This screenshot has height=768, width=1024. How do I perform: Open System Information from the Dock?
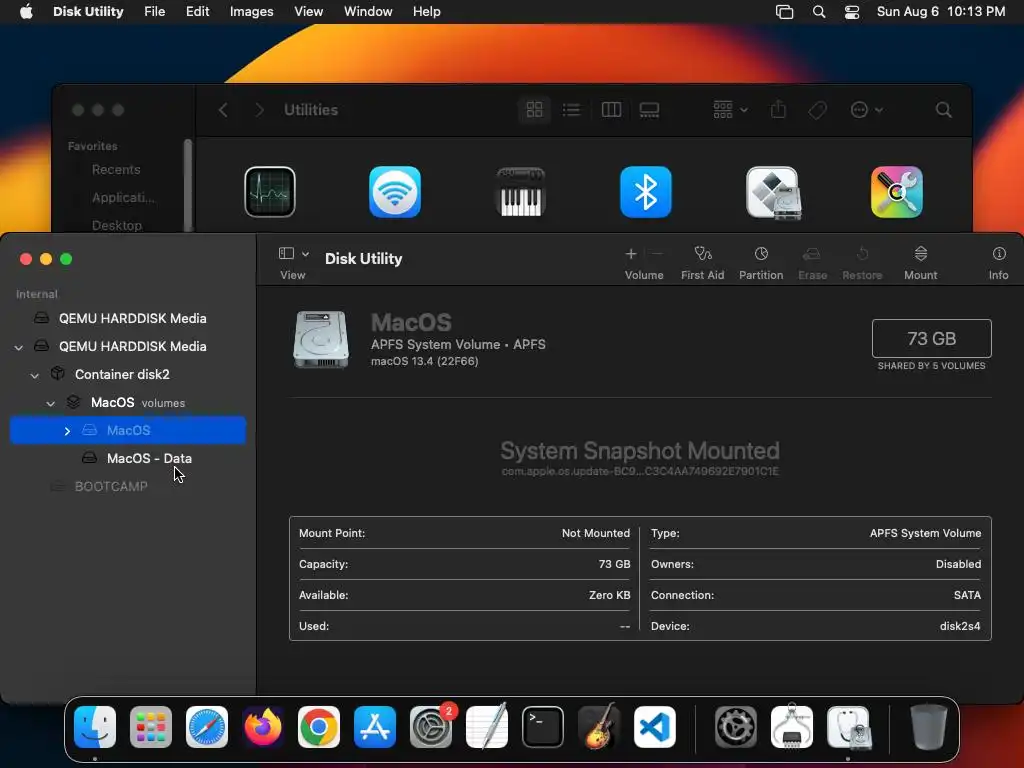(792, 727)
